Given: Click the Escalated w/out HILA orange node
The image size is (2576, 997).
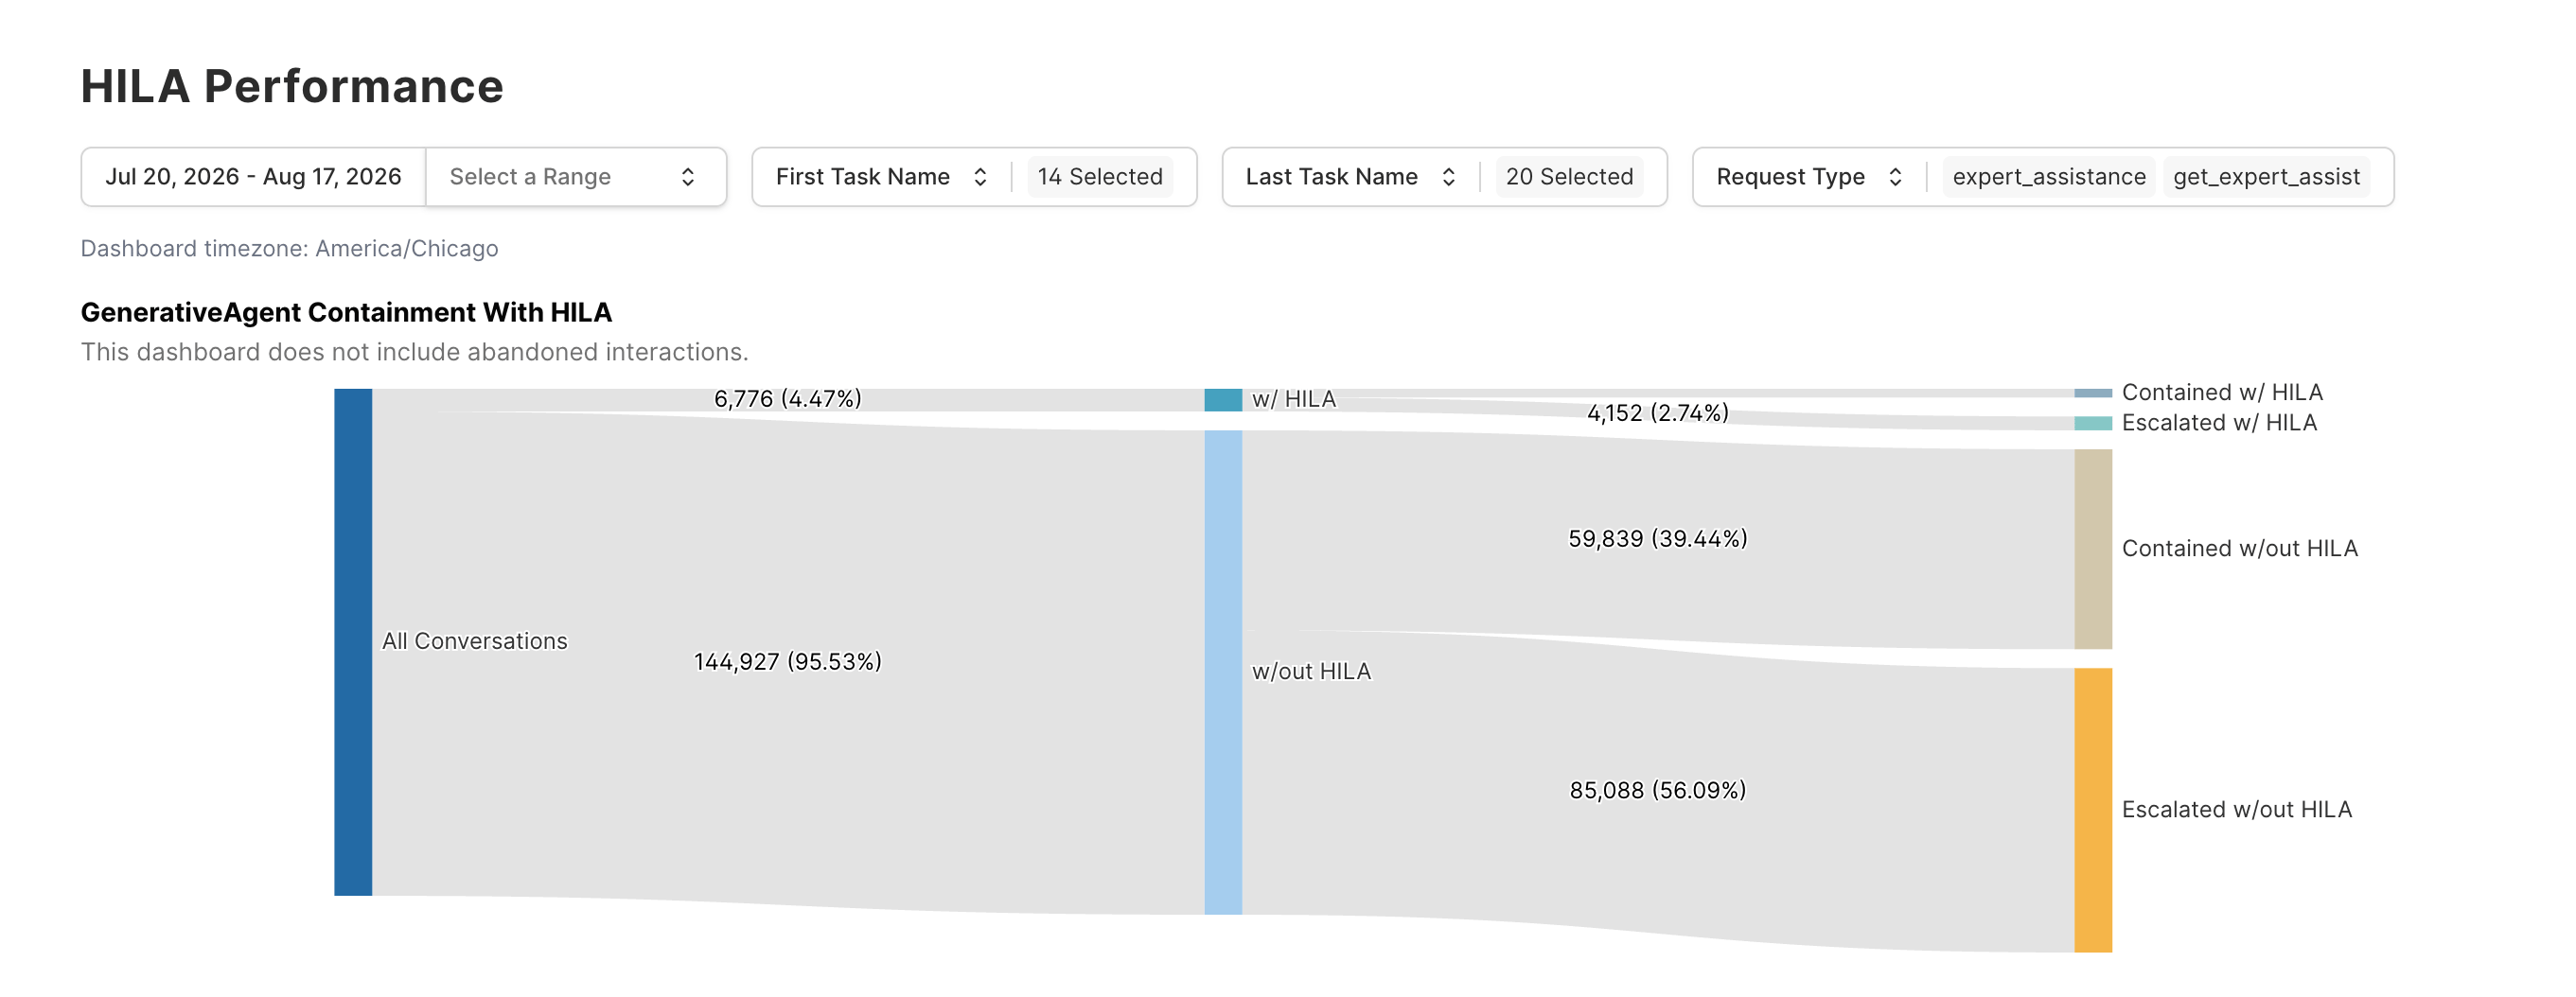Looking at the screenshot, I should click(x=2093, y=810).
